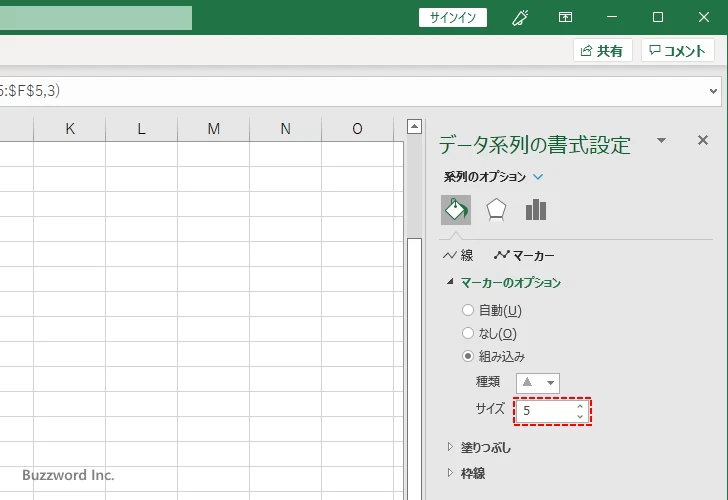Expand the 枠線 section
The image size is (728, 500).
click(450, 473)
